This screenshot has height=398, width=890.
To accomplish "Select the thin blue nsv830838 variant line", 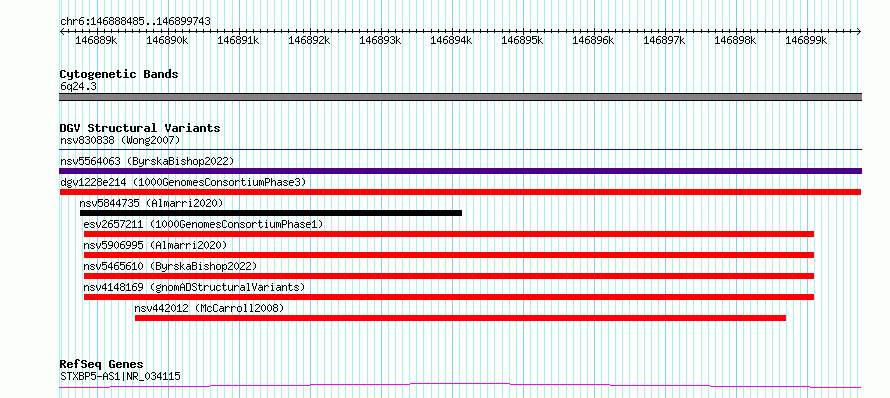I will click(460, 150).
